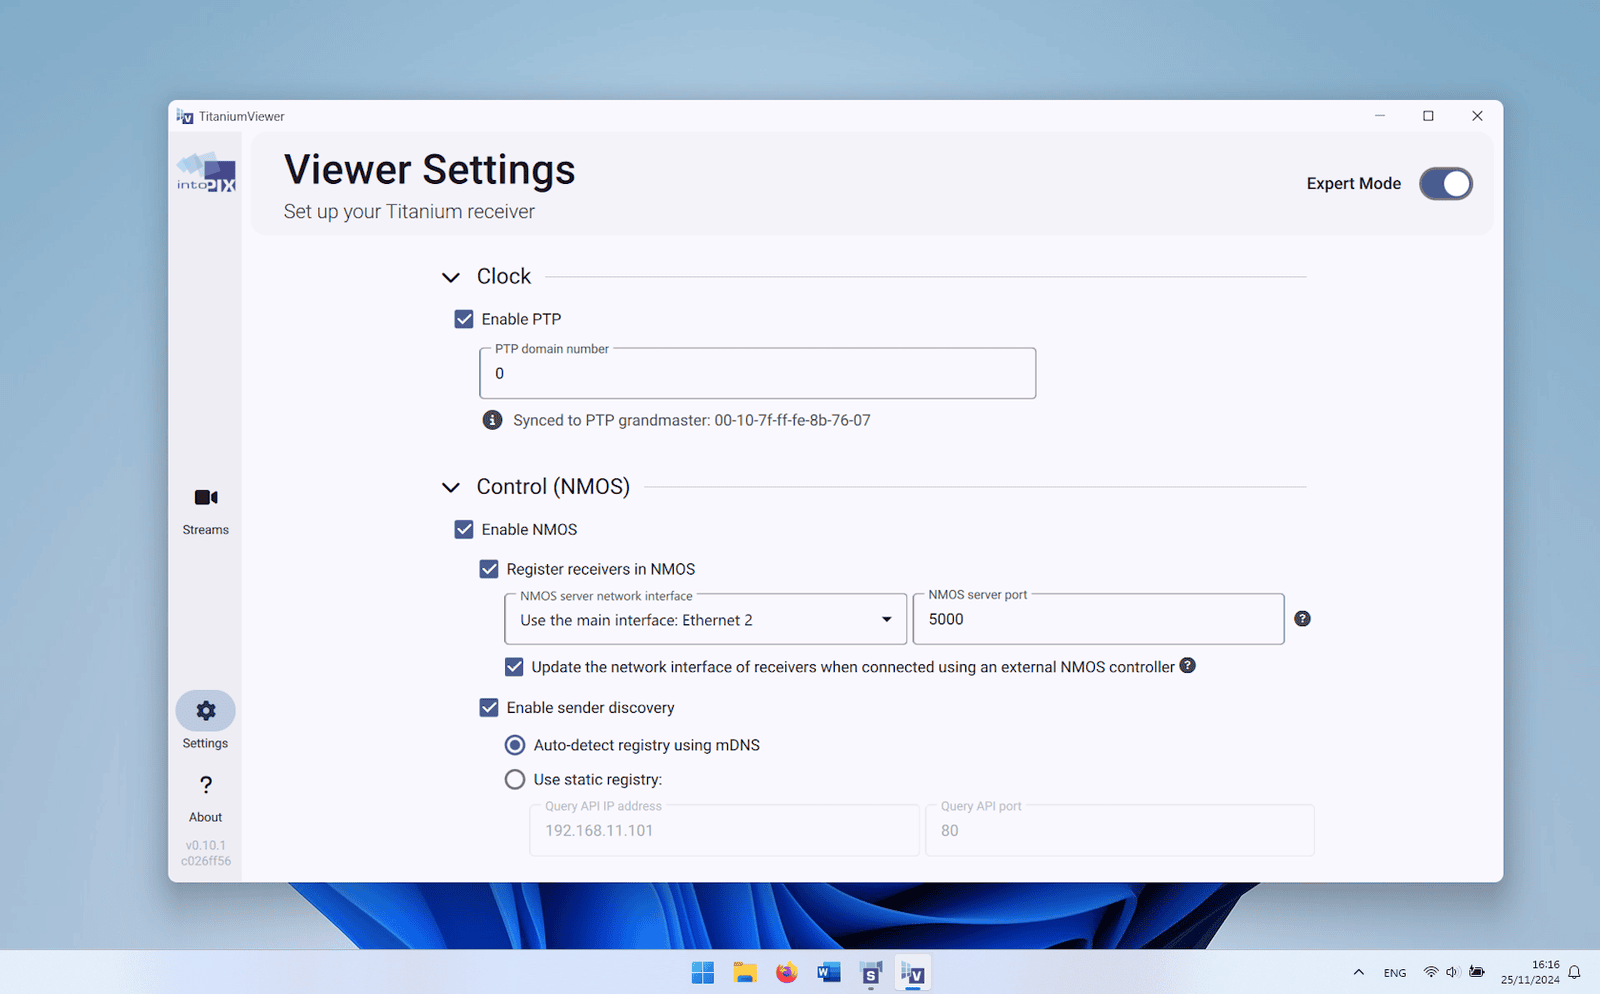Image resolution: width=1600 pixels, height=994 pixels.
Task: Turn off the Expert Mode switch
Action: point(1445,184)
